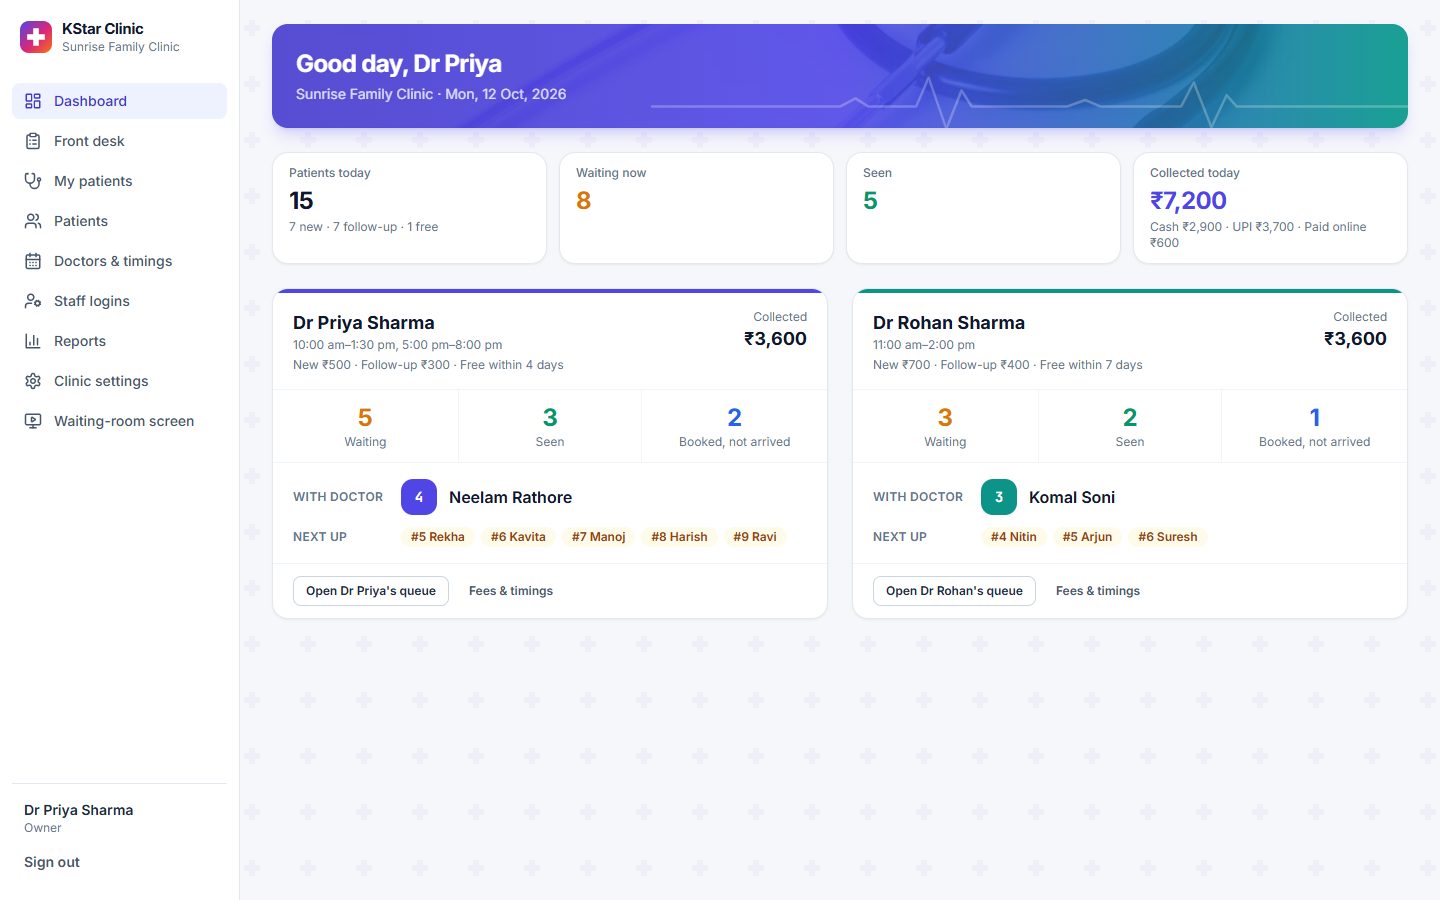Screen dimensions: 1440x900
Task: Open Fees & timings for Dr Rohan
Action: [x=1098, y=591]
